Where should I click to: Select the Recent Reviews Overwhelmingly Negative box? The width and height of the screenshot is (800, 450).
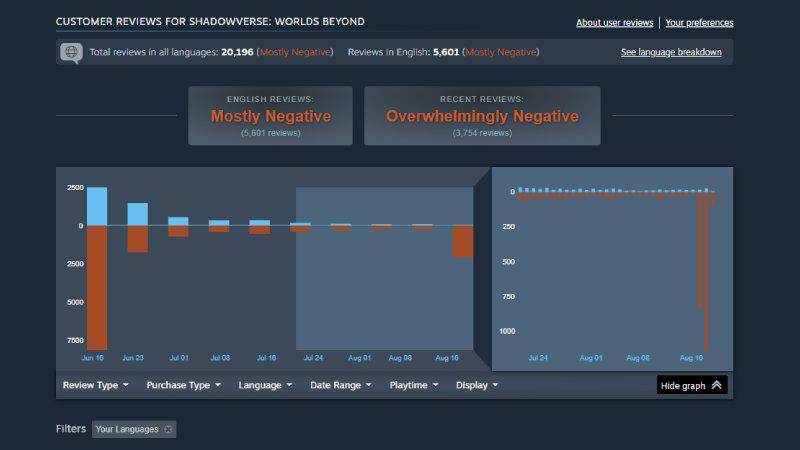click(x=482, y=116)
